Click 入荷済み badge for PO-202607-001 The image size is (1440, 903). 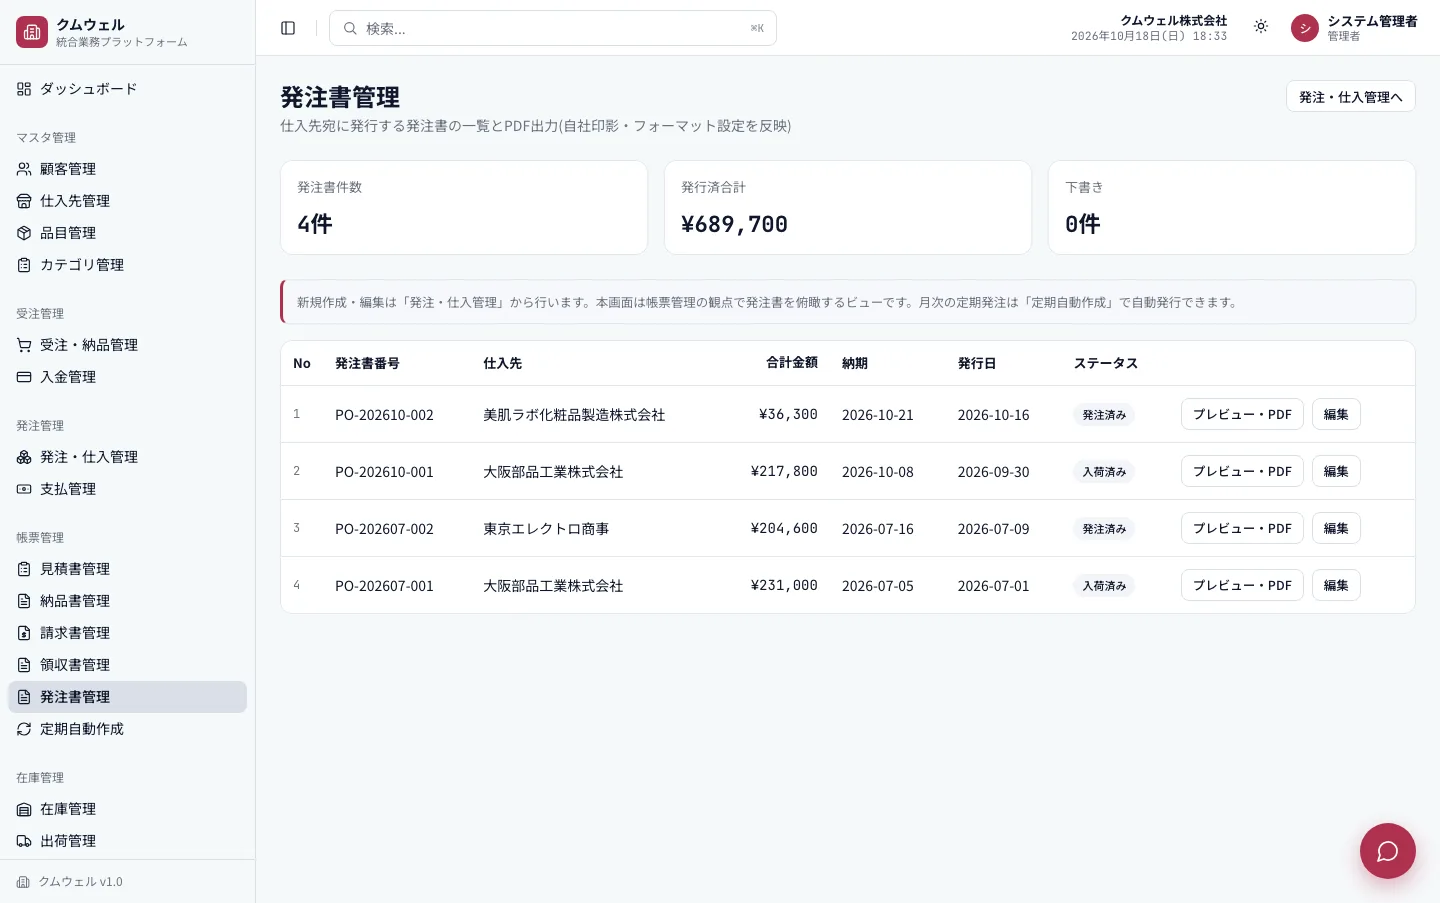click(1104, 586)
